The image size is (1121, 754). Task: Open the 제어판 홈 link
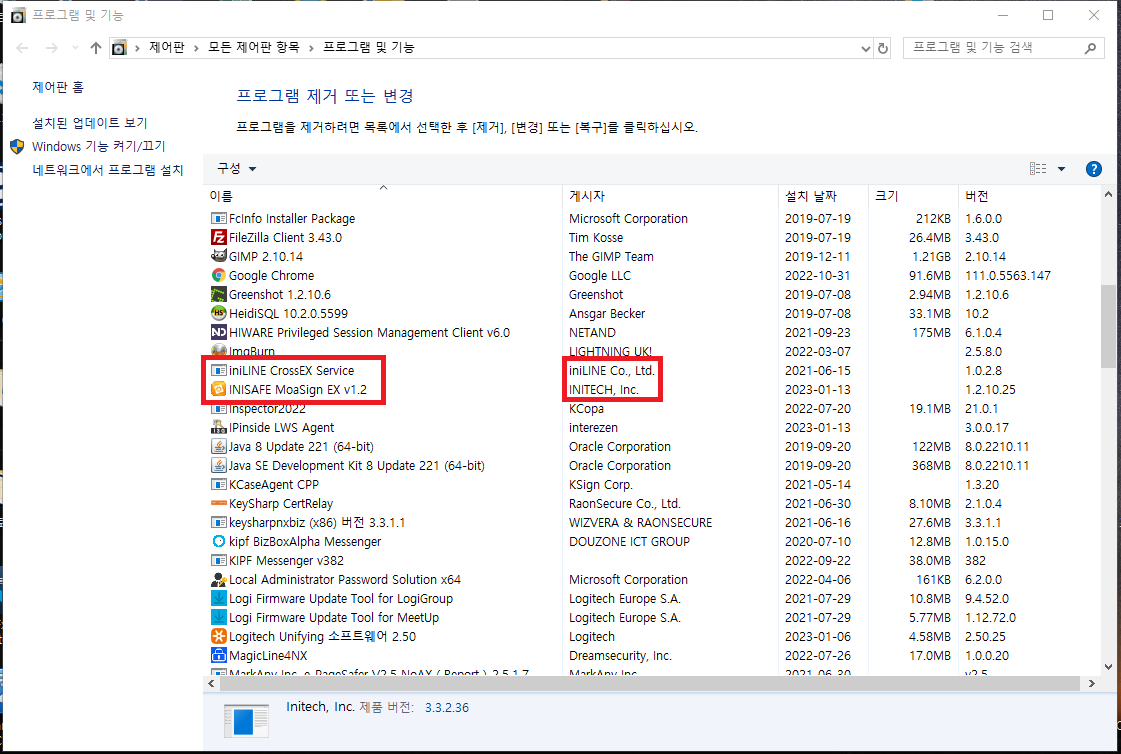tap(58, 87)
